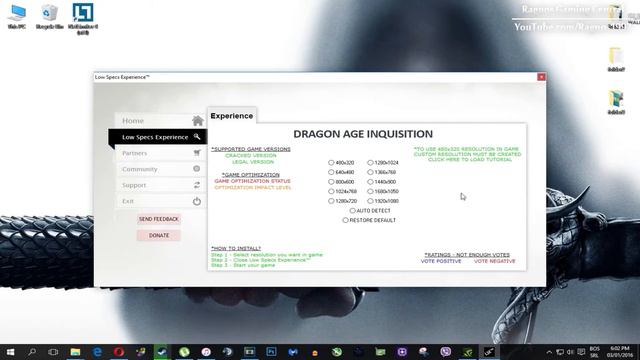The width and height of the screenshot is (640, 360).
Task: Select the 1680x1050 resolution option
Action: [383, 191]
